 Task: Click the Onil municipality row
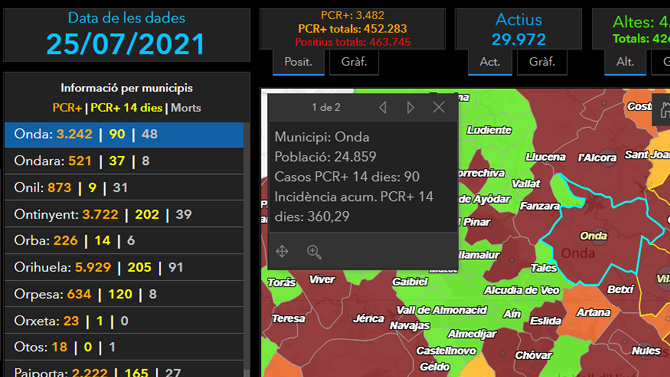pyautogui.click(x=124, y=188)
